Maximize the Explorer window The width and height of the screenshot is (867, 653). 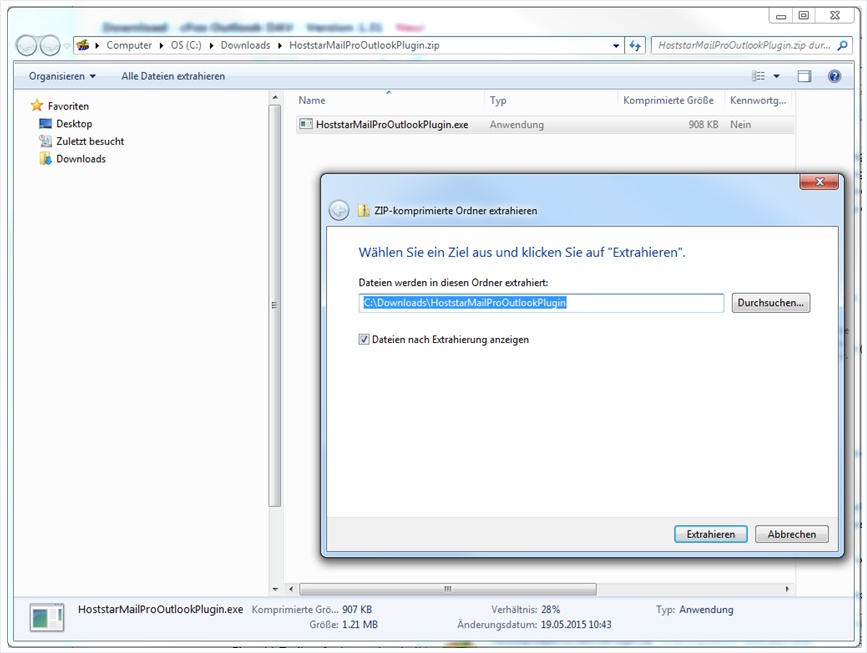coord(804,15)
